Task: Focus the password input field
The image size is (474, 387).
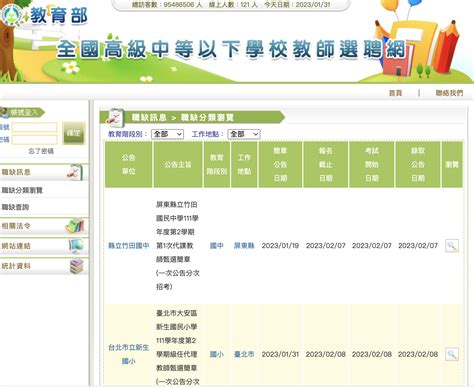Action: click(35, 139)
